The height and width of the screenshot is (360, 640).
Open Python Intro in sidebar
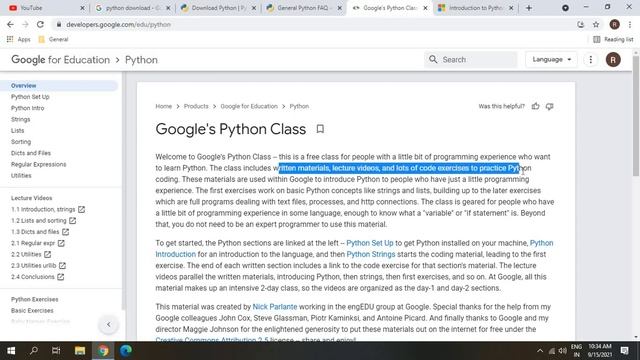click(x=27, y=108)
